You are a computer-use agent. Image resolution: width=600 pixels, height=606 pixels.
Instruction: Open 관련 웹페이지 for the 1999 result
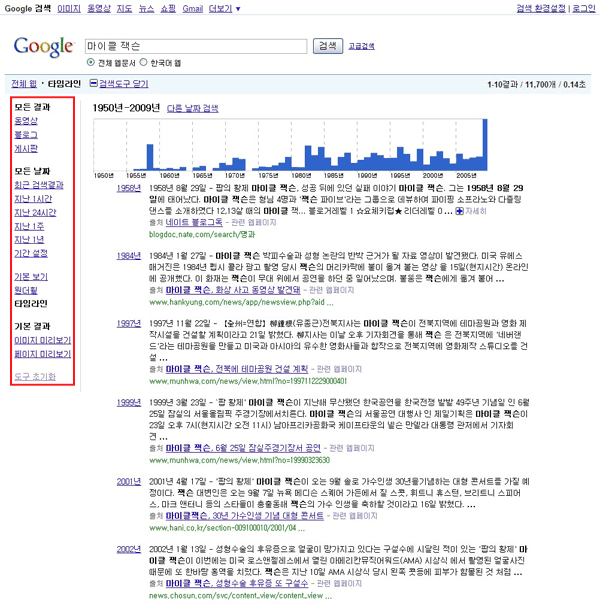pyautogui.click(x=352, y=448)
